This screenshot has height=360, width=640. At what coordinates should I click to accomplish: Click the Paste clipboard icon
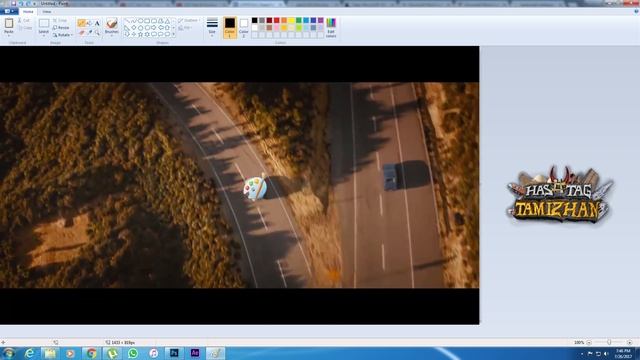click(9, 23)
